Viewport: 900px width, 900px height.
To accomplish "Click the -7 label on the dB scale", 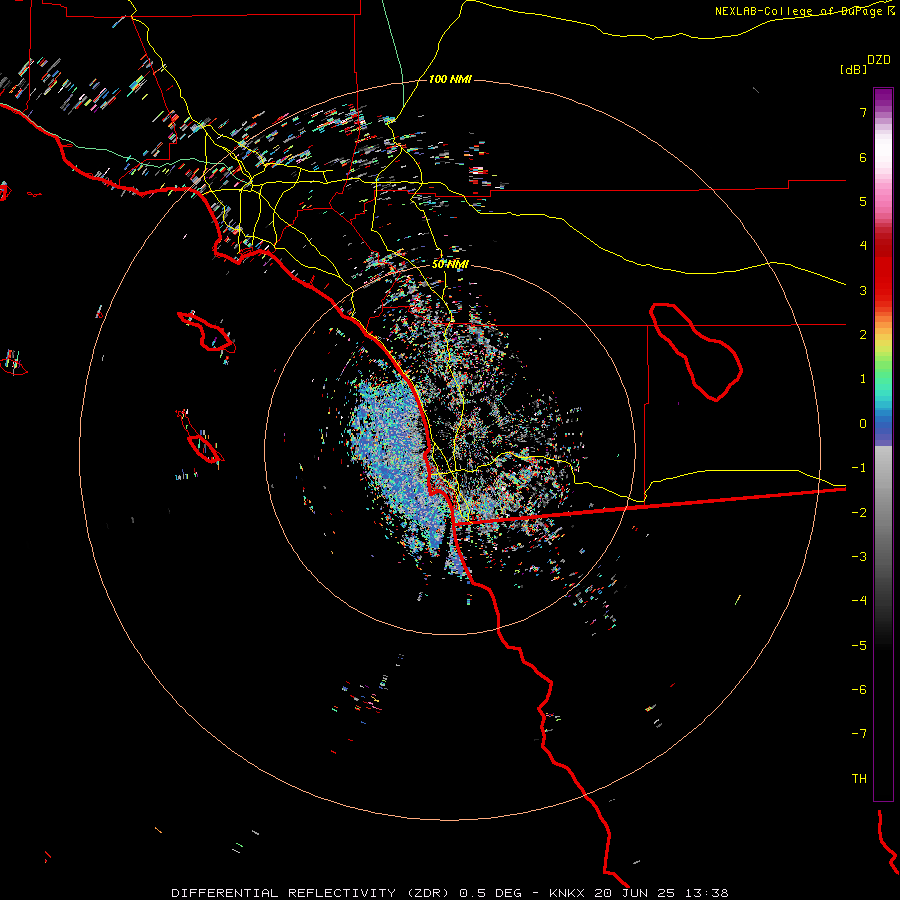I will (x=859, y=734).
